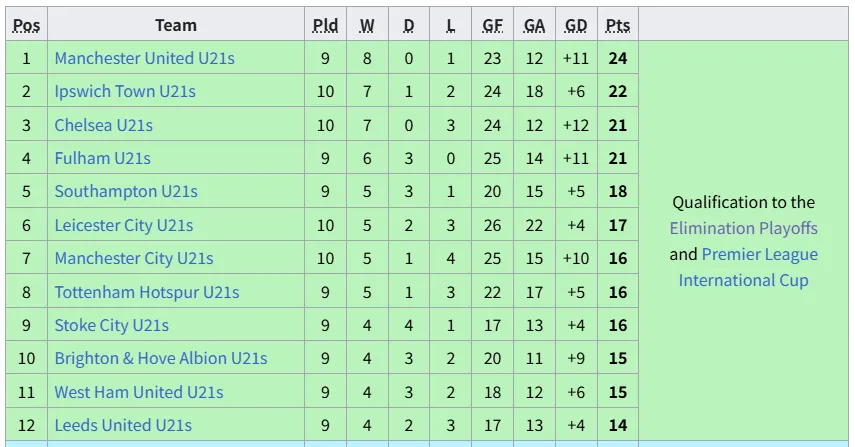Open Brighton & Hove Albion U21s link

click(x=161, y=358)
